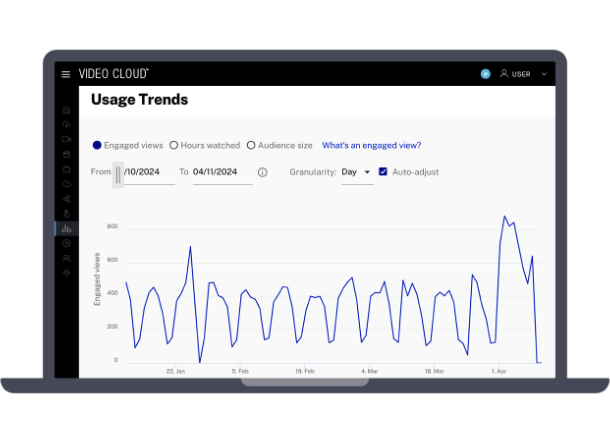
Task: Select the Engaged views radio button
Action: coord(97,145)
